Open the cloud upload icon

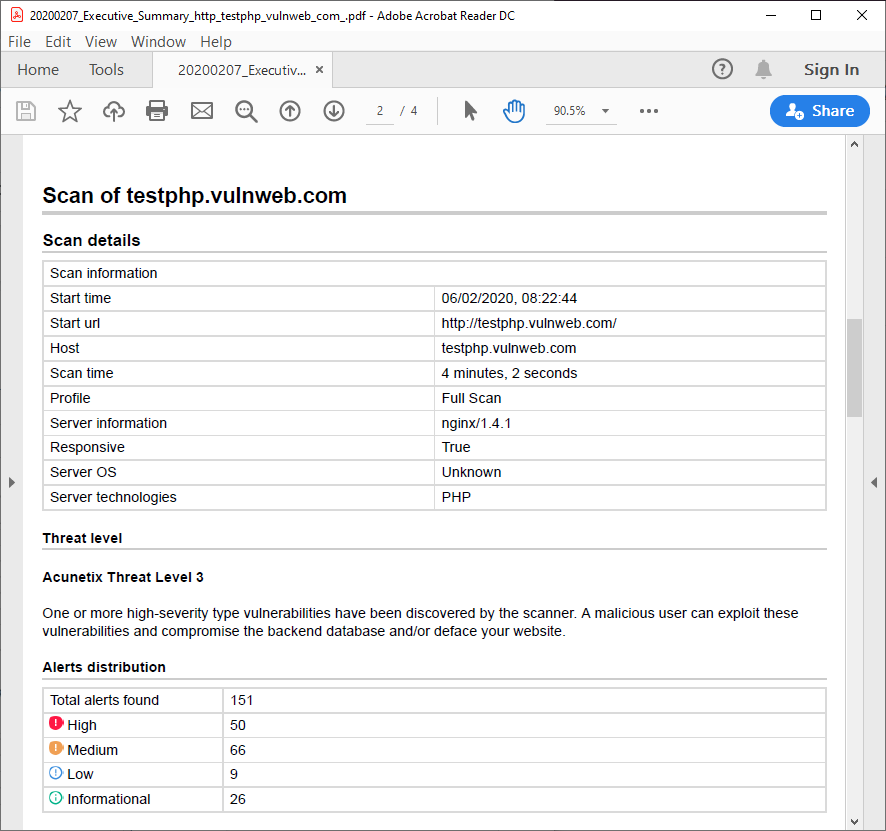point(114,111)
